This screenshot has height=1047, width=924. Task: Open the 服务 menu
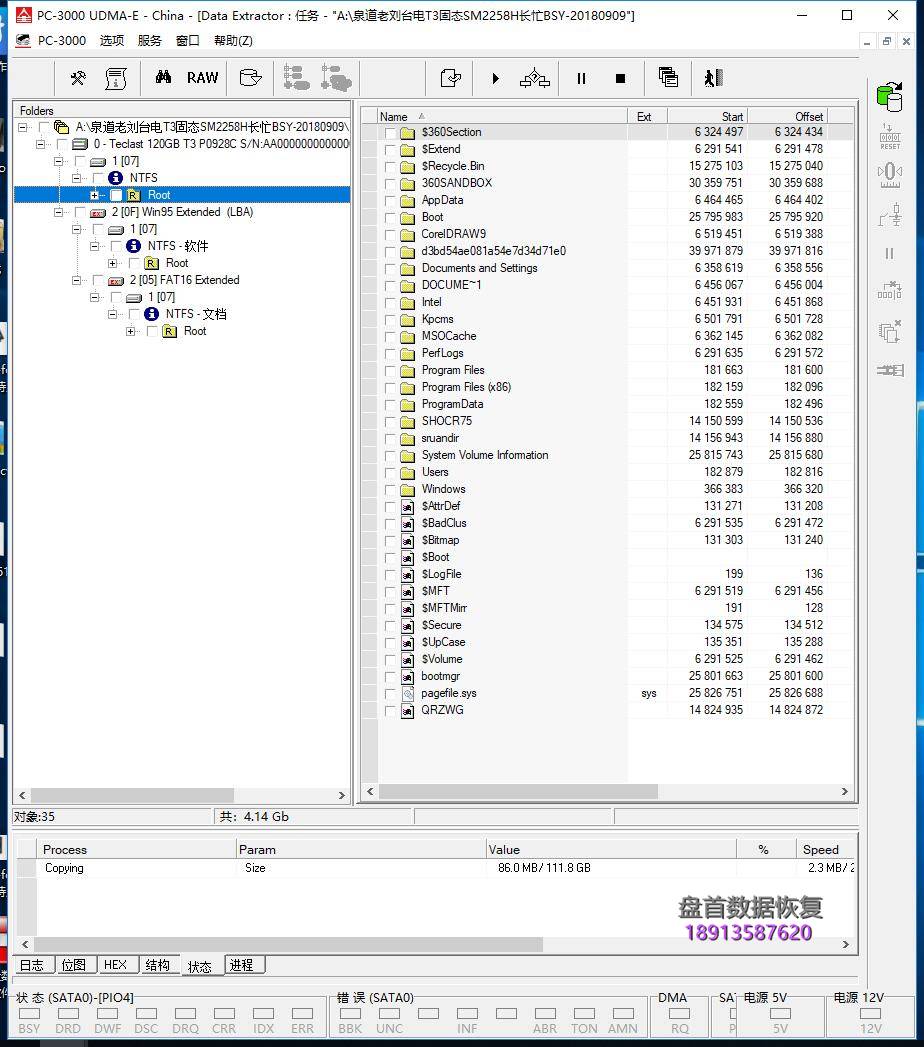[149, 41]
